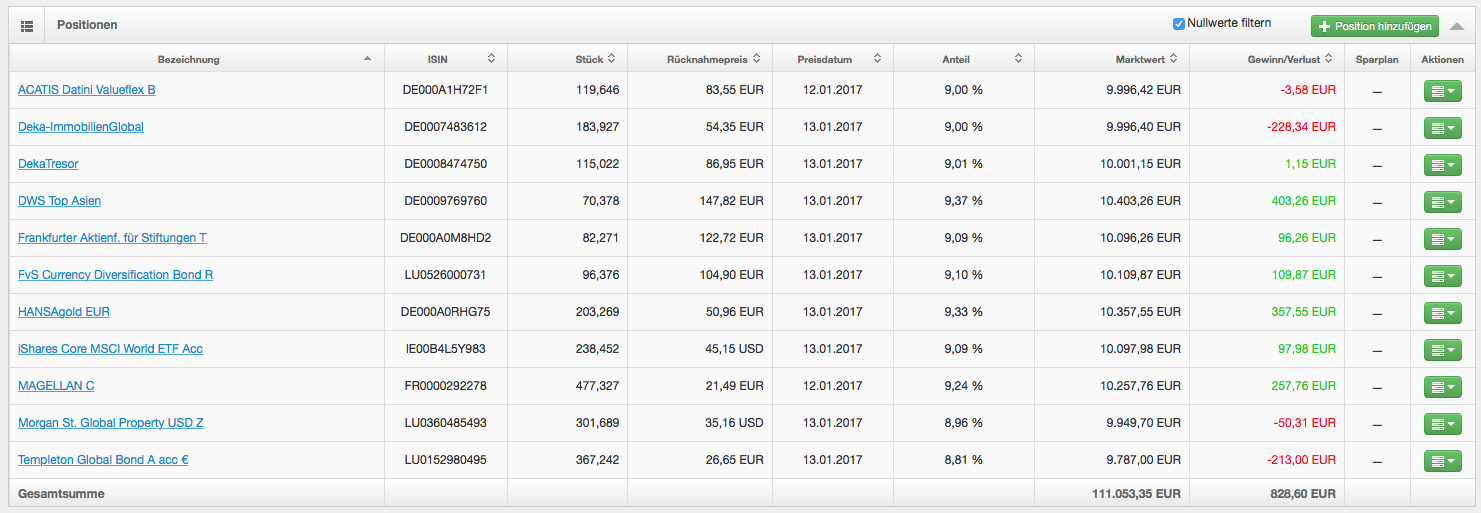The image size is (1481, 513).
Task: Collapse the Positionen panel with the arrow
Action: [x=1457, y=26]
